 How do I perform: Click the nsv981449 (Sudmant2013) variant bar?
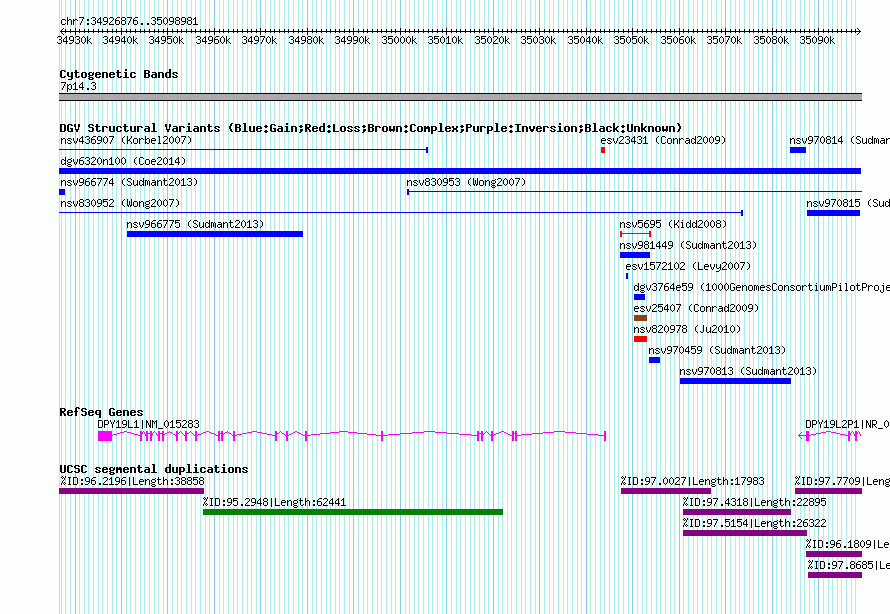[634, 255]
